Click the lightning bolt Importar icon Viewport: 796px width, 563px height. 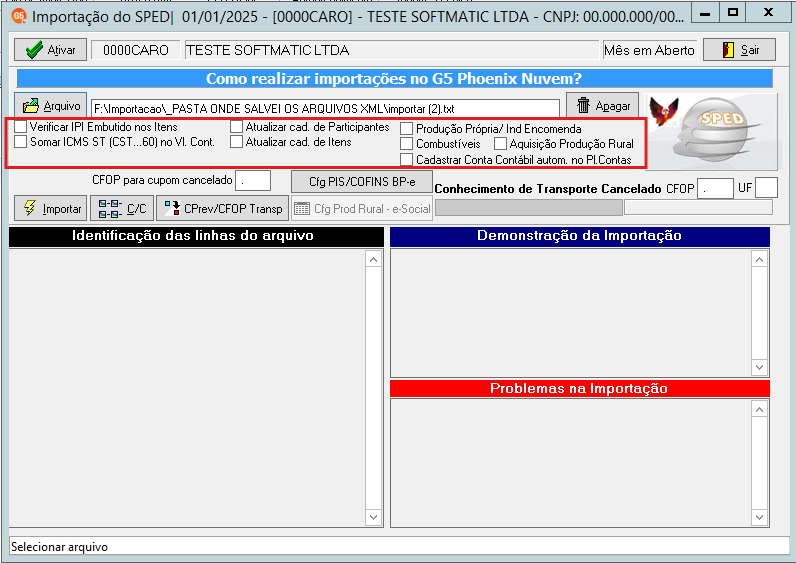point(30,208)
